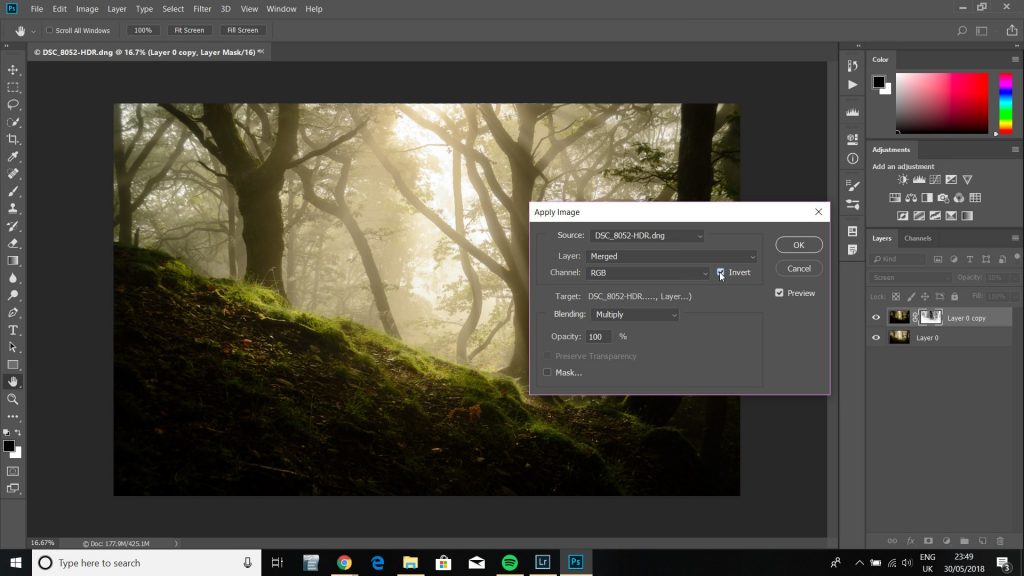
Task: Select the Horizontal Type tool
Action: tap(13, 330)
